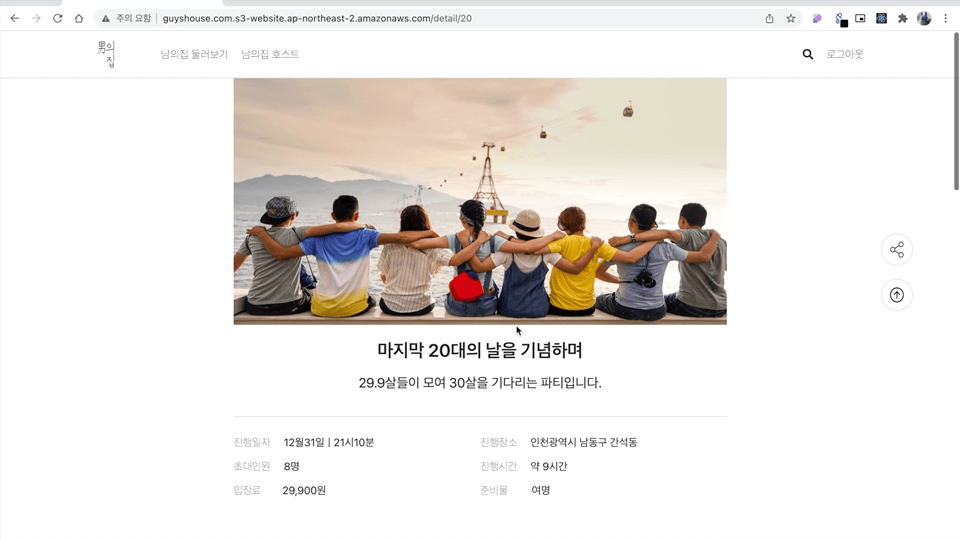Open the Chrome extensions puzzle icon

(x=902, y=18)
